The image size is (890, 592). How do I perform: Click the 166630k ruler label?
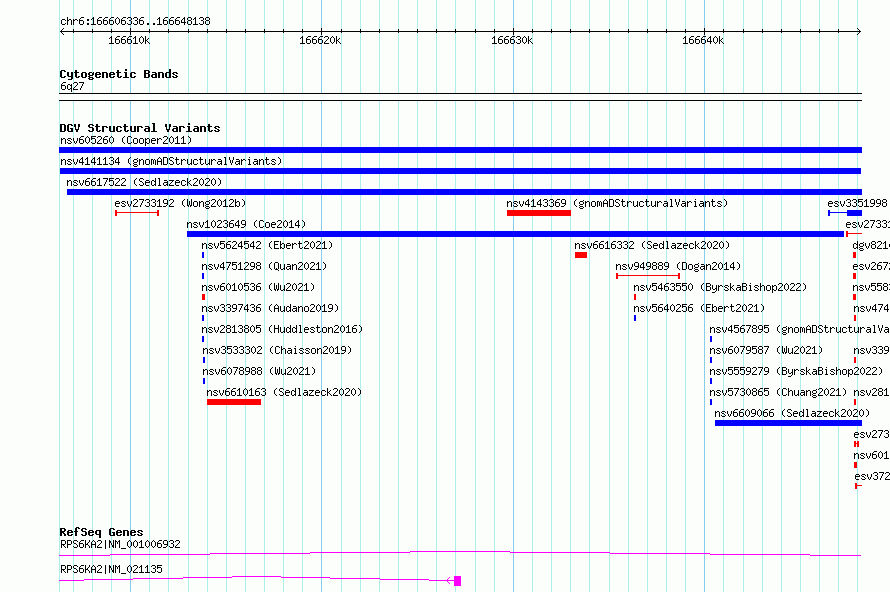point(512,40)
